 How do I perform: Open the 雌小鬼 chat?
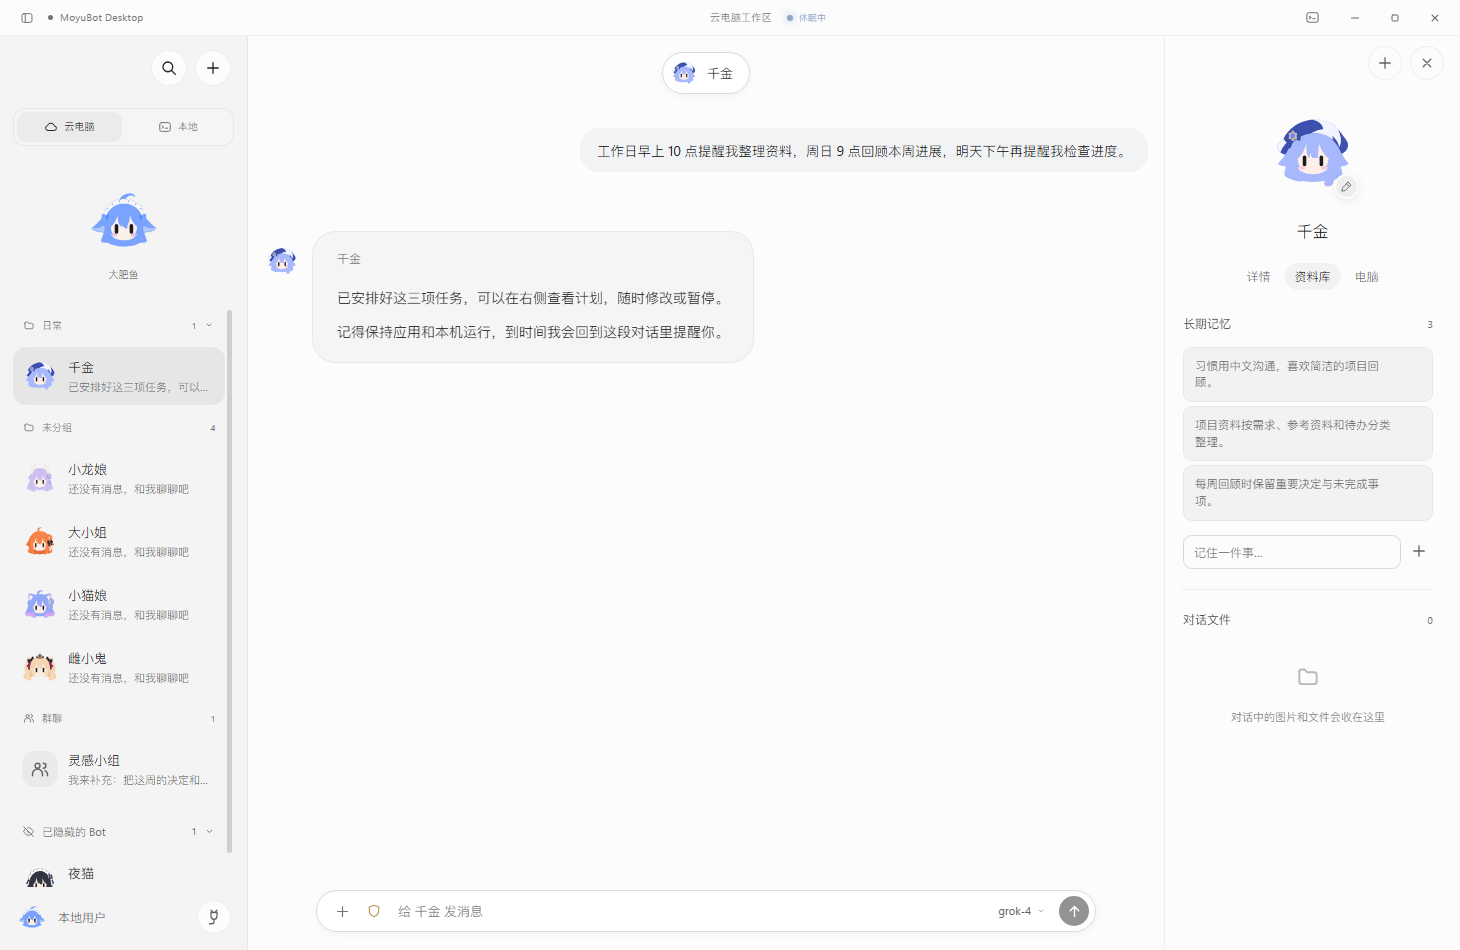point(119,668)
